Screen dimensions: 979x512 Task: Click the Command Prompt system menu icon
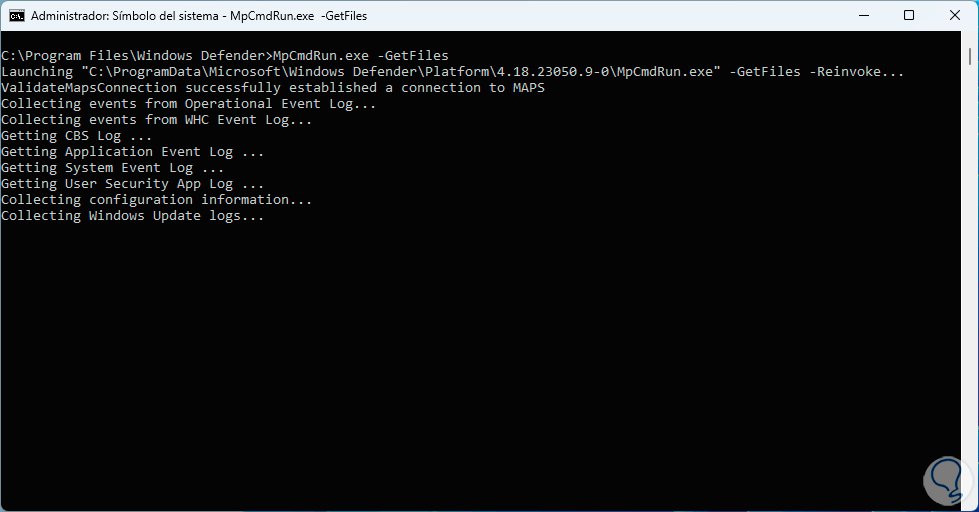16,16
